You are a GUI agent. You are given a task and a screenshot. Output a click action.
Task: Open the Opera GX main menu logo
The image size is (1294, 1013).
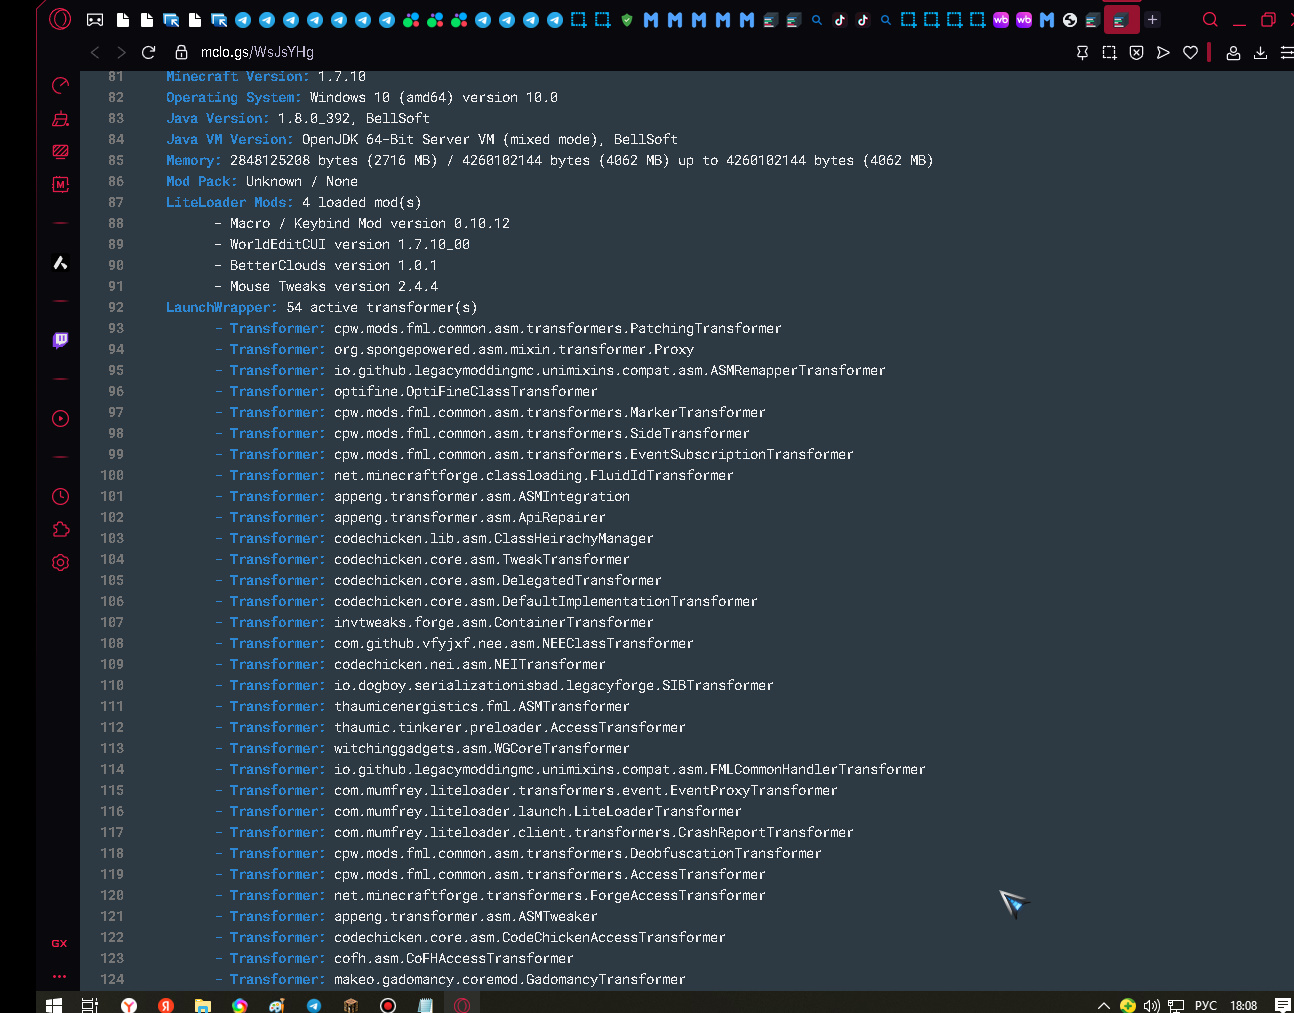[x=60, y=19]
